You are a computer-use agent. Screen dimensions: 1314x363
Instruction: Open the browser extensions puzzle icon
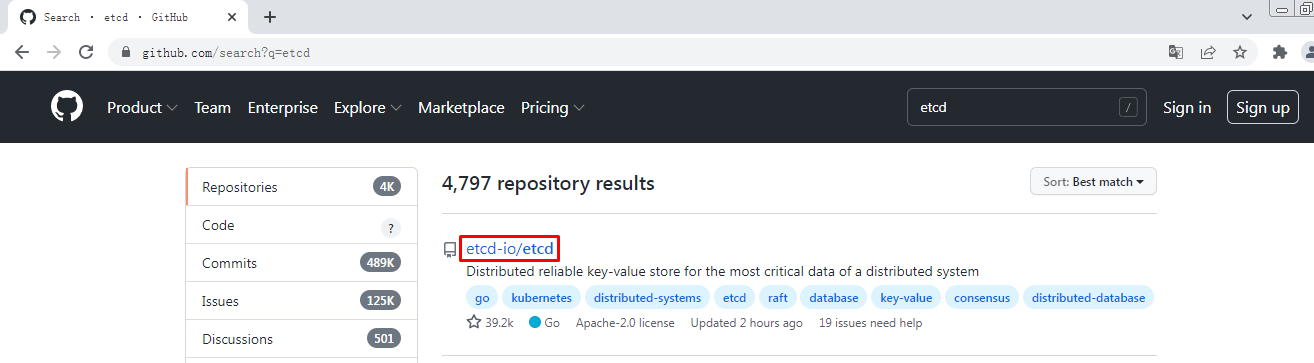coord(1279,52)
